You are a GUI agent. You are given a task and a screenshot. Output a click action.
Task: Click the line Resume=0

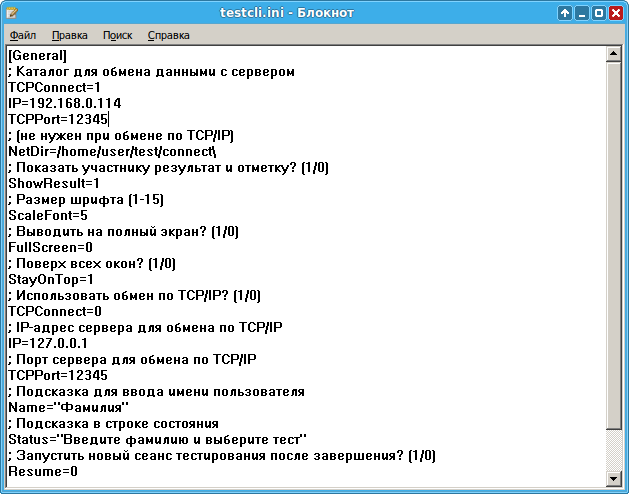point(43,471)
